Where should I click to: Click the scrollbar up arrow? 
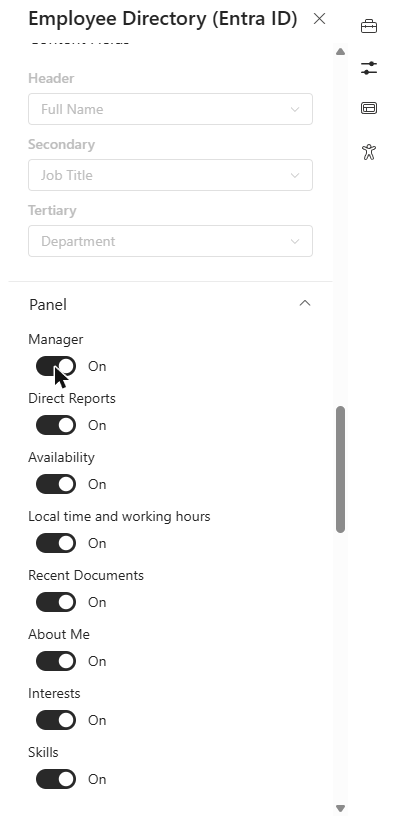pos(340,52)
